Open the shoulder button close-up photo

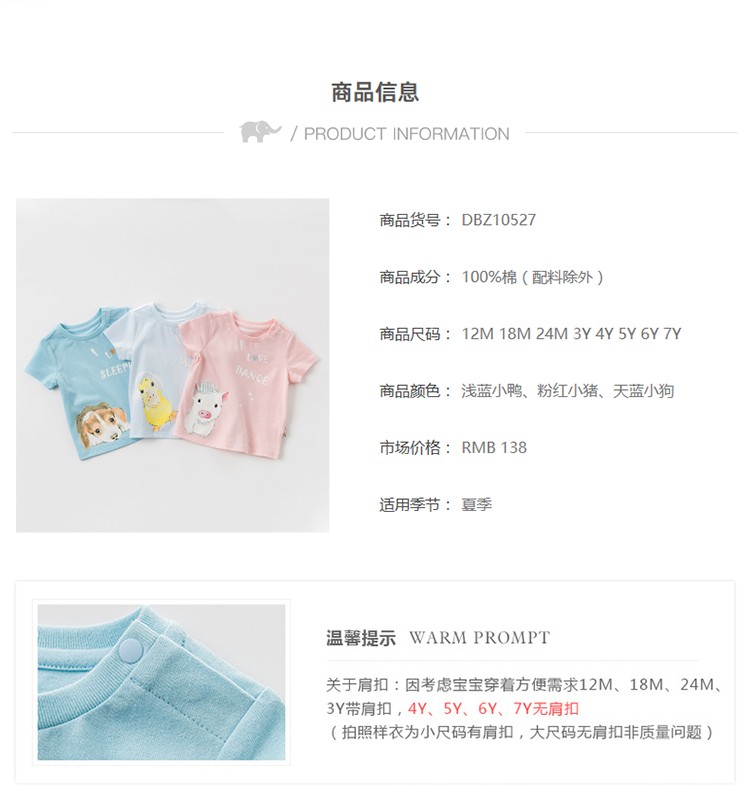coord(161,682)
